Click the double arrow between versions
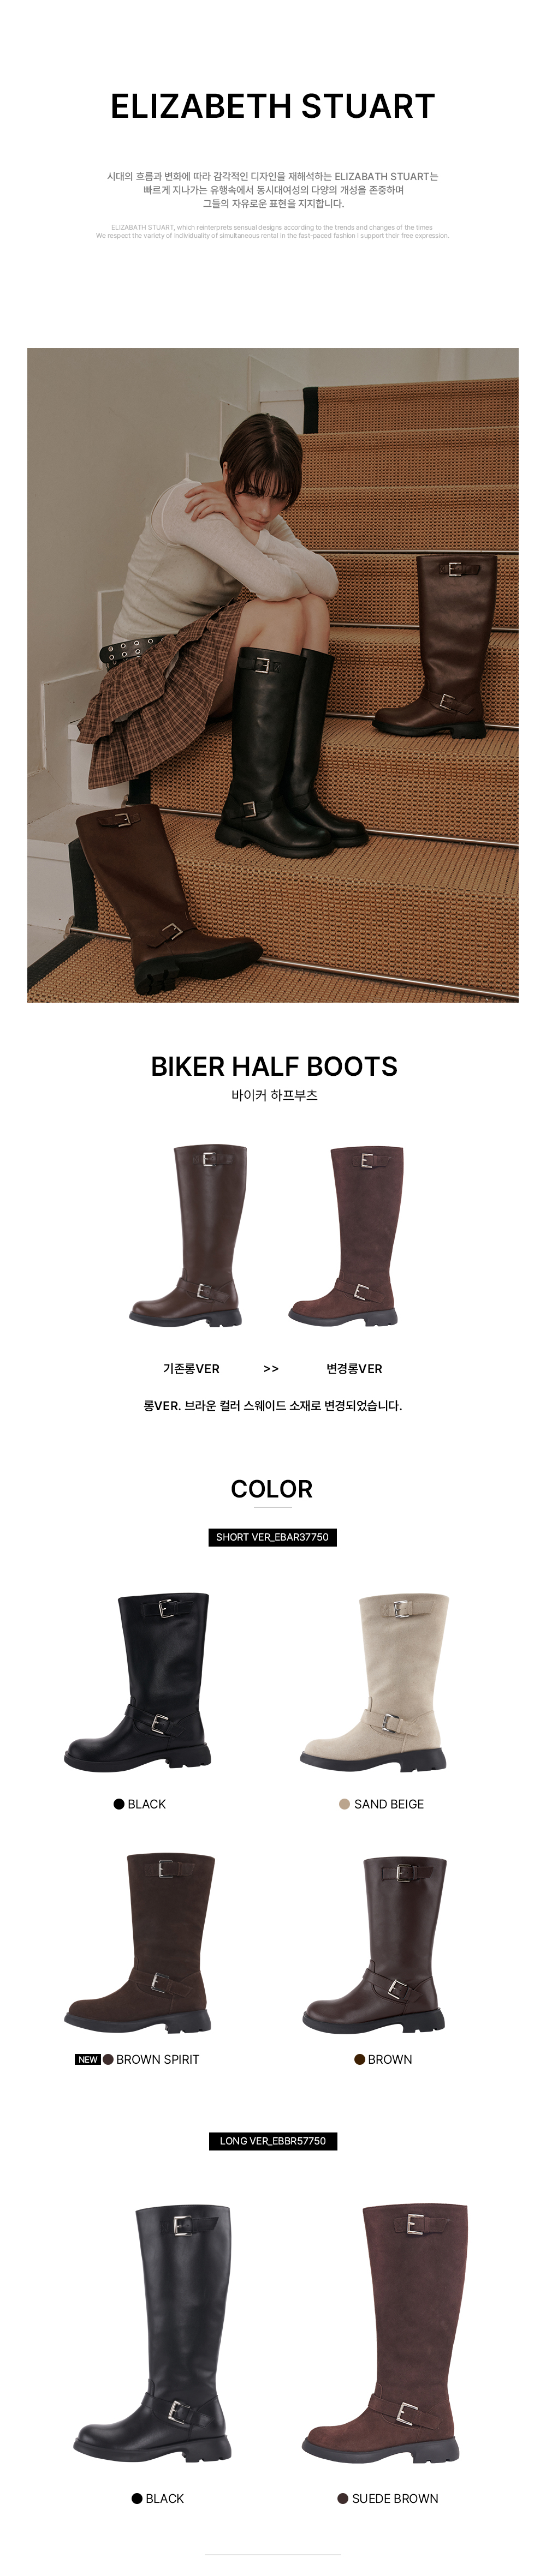The height and width of the screenshot is (2576, 546). (x=271, y=1369)
